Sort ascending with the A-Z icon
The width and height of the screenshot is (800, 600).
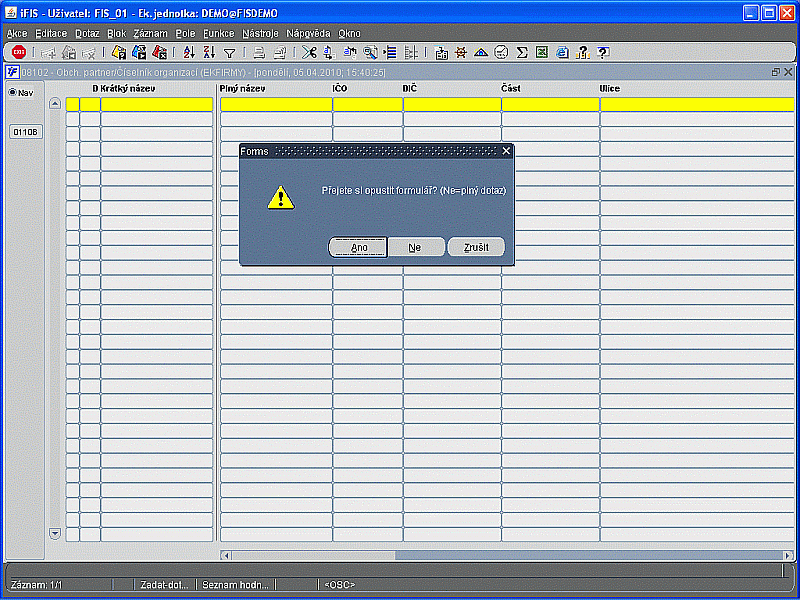[189, 52]
